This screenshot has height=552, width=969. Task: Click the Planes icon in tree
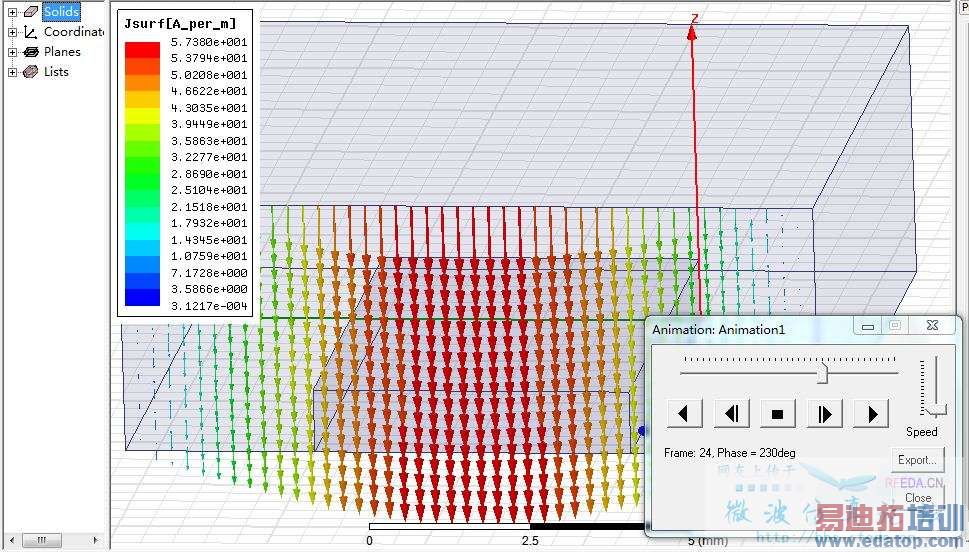pyautogui.click(x=31, y=52)
